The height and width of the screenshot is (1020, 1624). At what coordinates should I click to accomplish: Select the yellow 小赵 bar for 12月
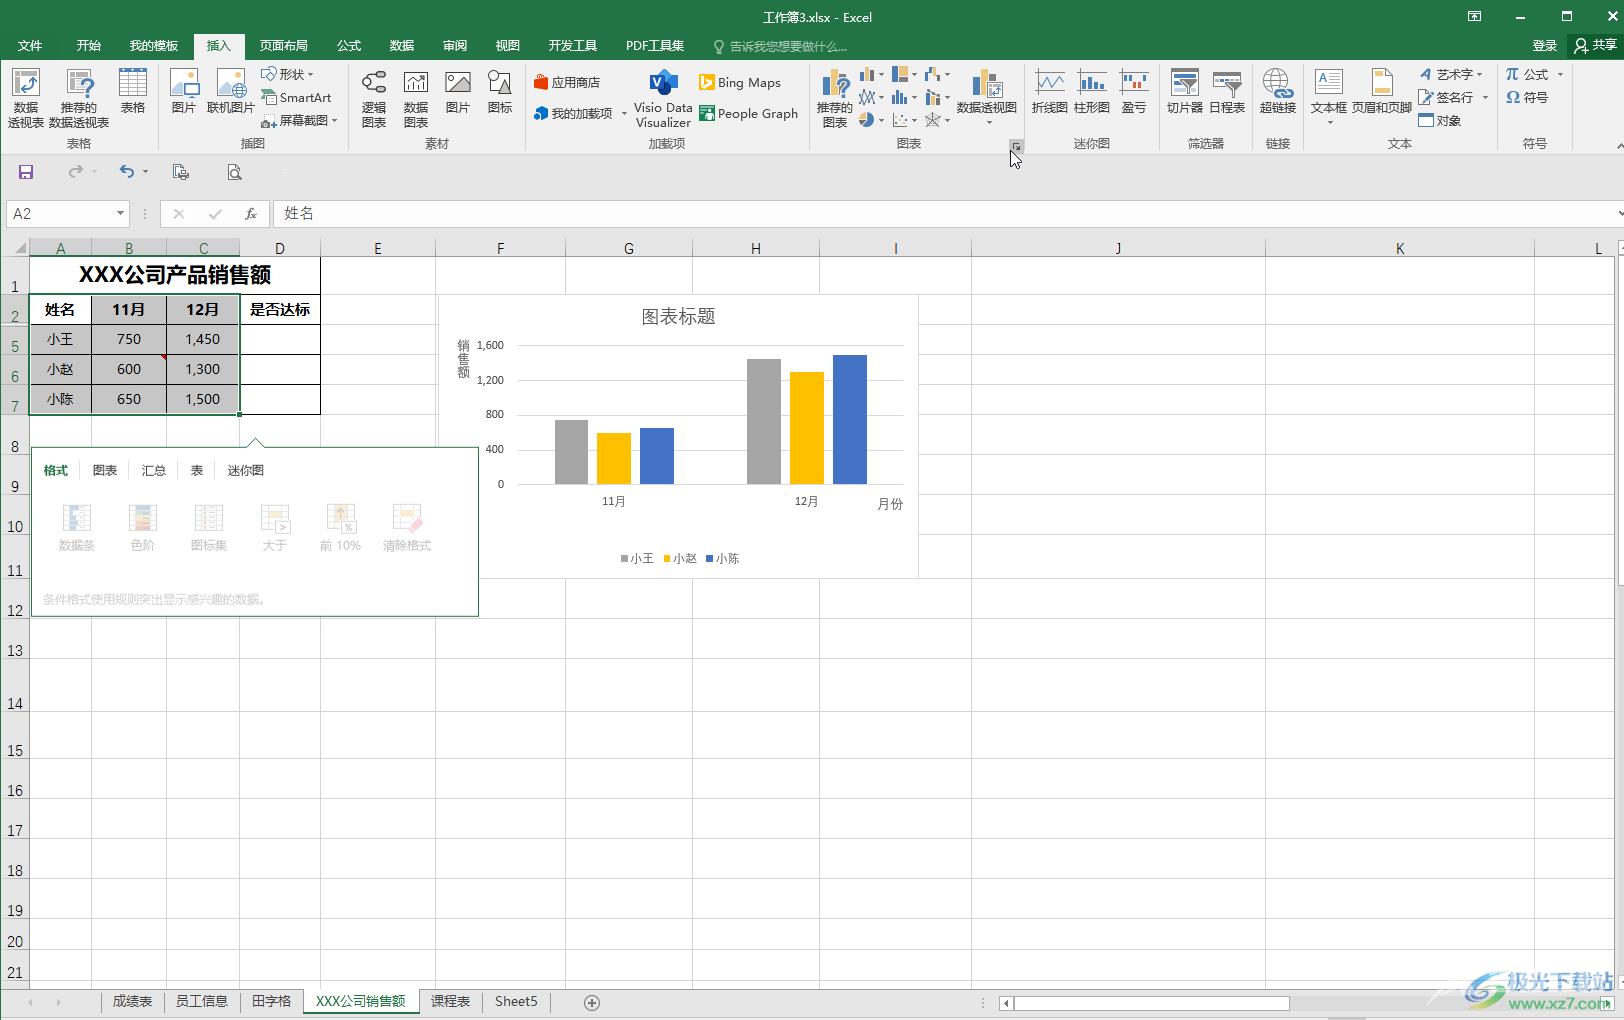point(807,428)
